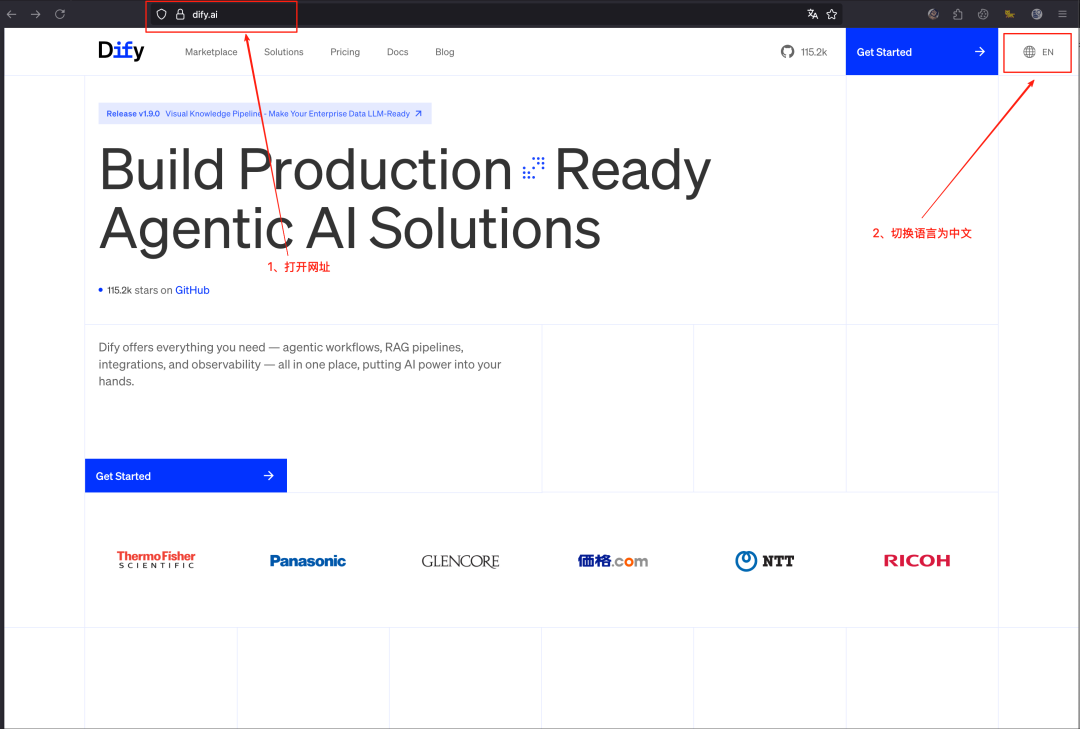This screenshot has height=729, width=1080.
Task: Click the browser forward arrow
Action: pyautogui.click(x=36, y=14)
